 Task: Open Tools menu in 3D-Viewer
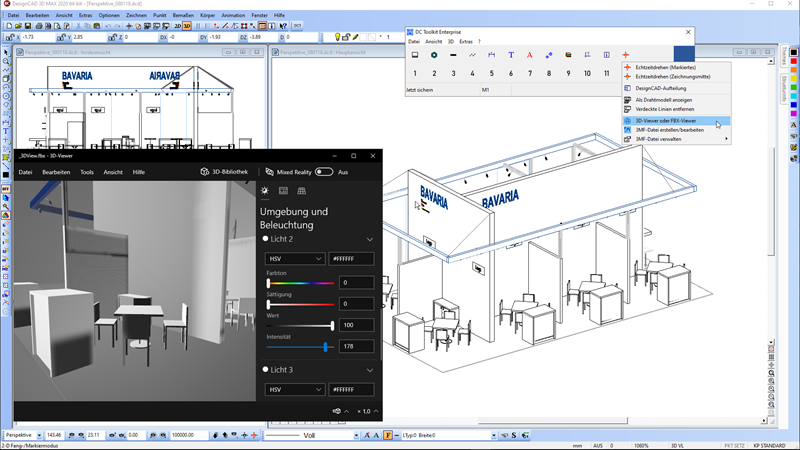pyautogui.click(x=87, y=172)
